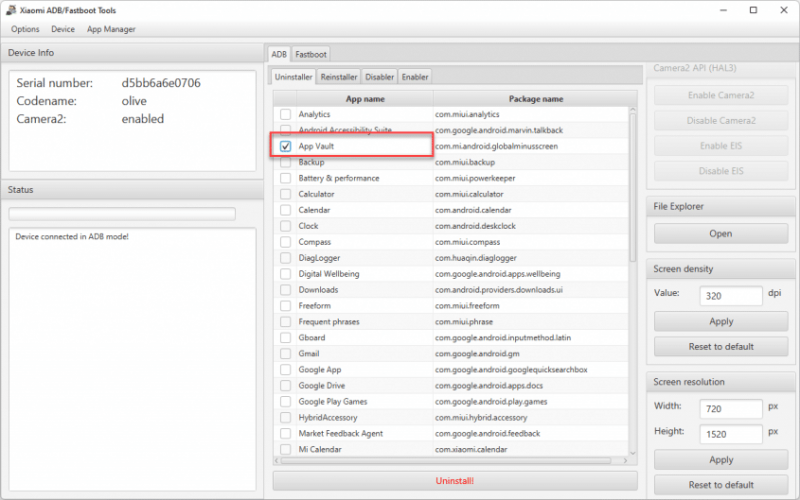Image resolution: width=800 pixels, height=500 pixels.
Task: Click the horizontal scrollbar left arrow
Action: (x=277, y=460)
